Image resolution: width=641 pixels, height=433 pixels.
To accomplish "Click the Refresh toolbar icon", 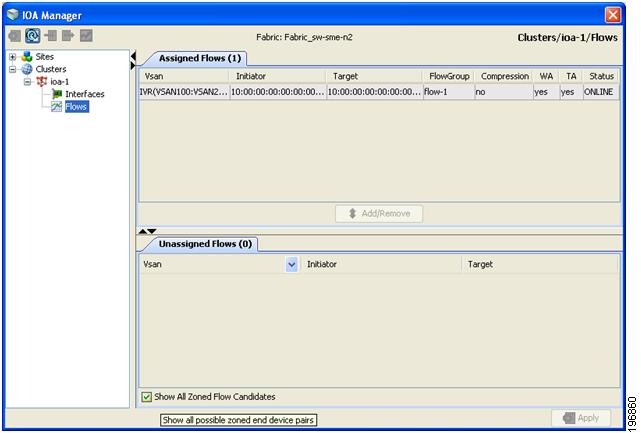I will click(33, 36).
